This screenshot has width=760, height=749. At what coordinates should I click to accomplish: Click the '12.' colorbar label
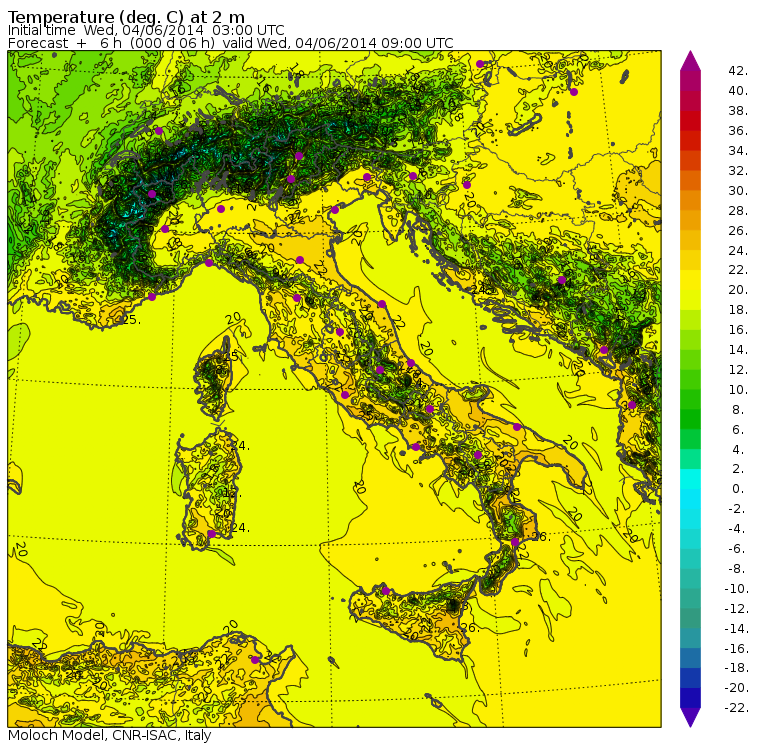point(738,369)
